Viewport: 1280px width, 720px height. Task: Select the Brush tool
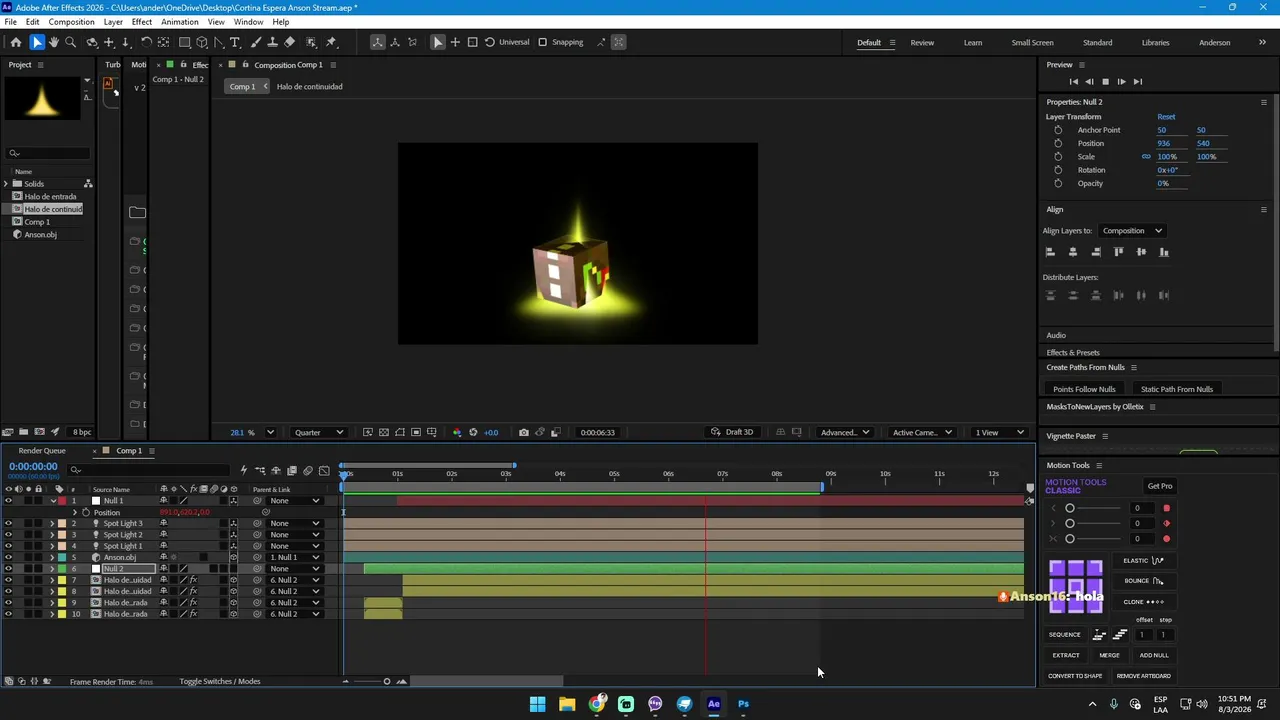click(256, 42)
